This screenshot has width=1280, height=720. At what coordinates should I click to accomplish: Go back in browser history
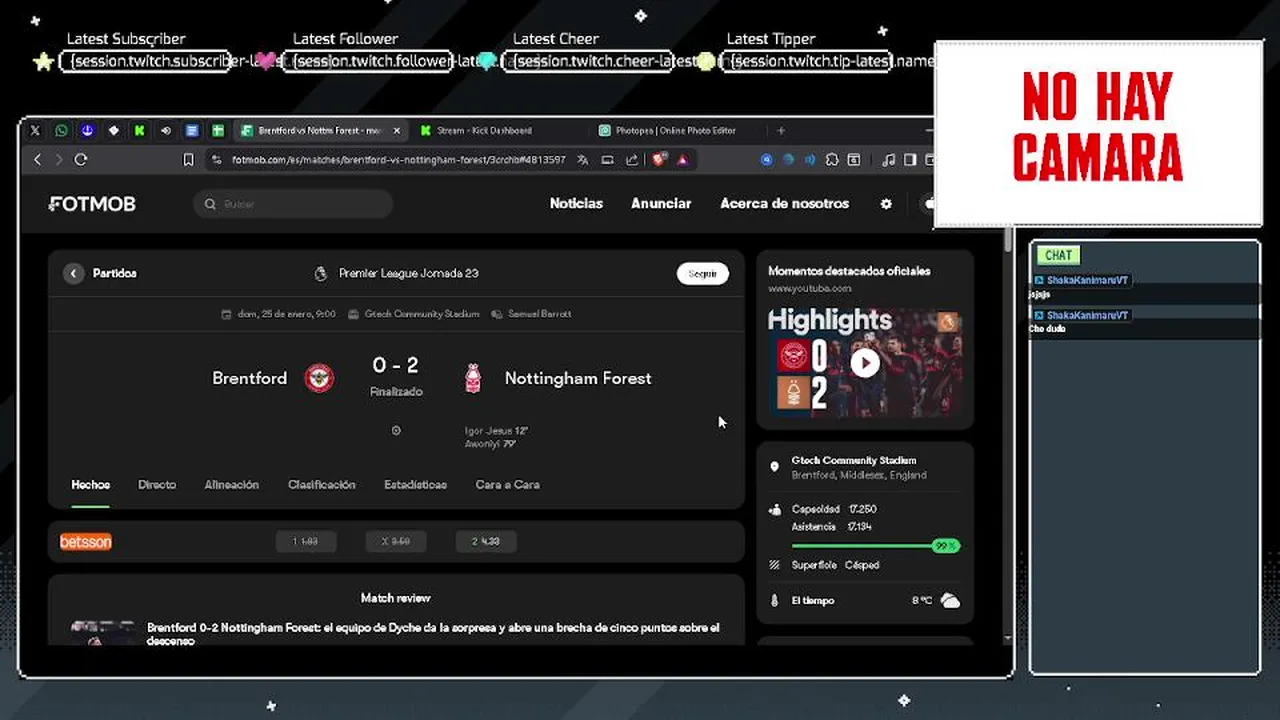pos(38,159)
